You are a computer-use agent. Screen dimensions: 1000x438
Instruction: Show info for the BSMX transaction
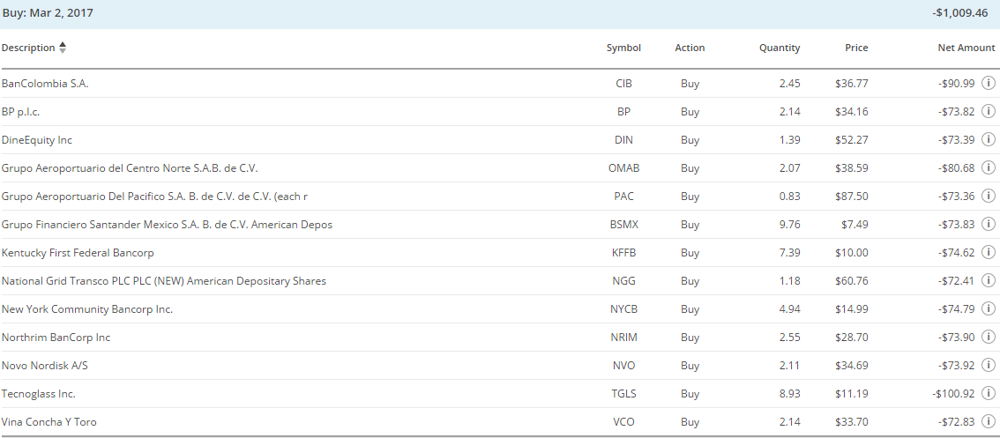[988, 224]
